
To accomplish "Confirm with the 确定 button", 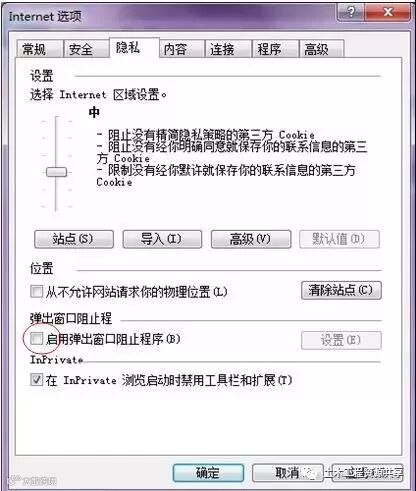I will point(208,473).
